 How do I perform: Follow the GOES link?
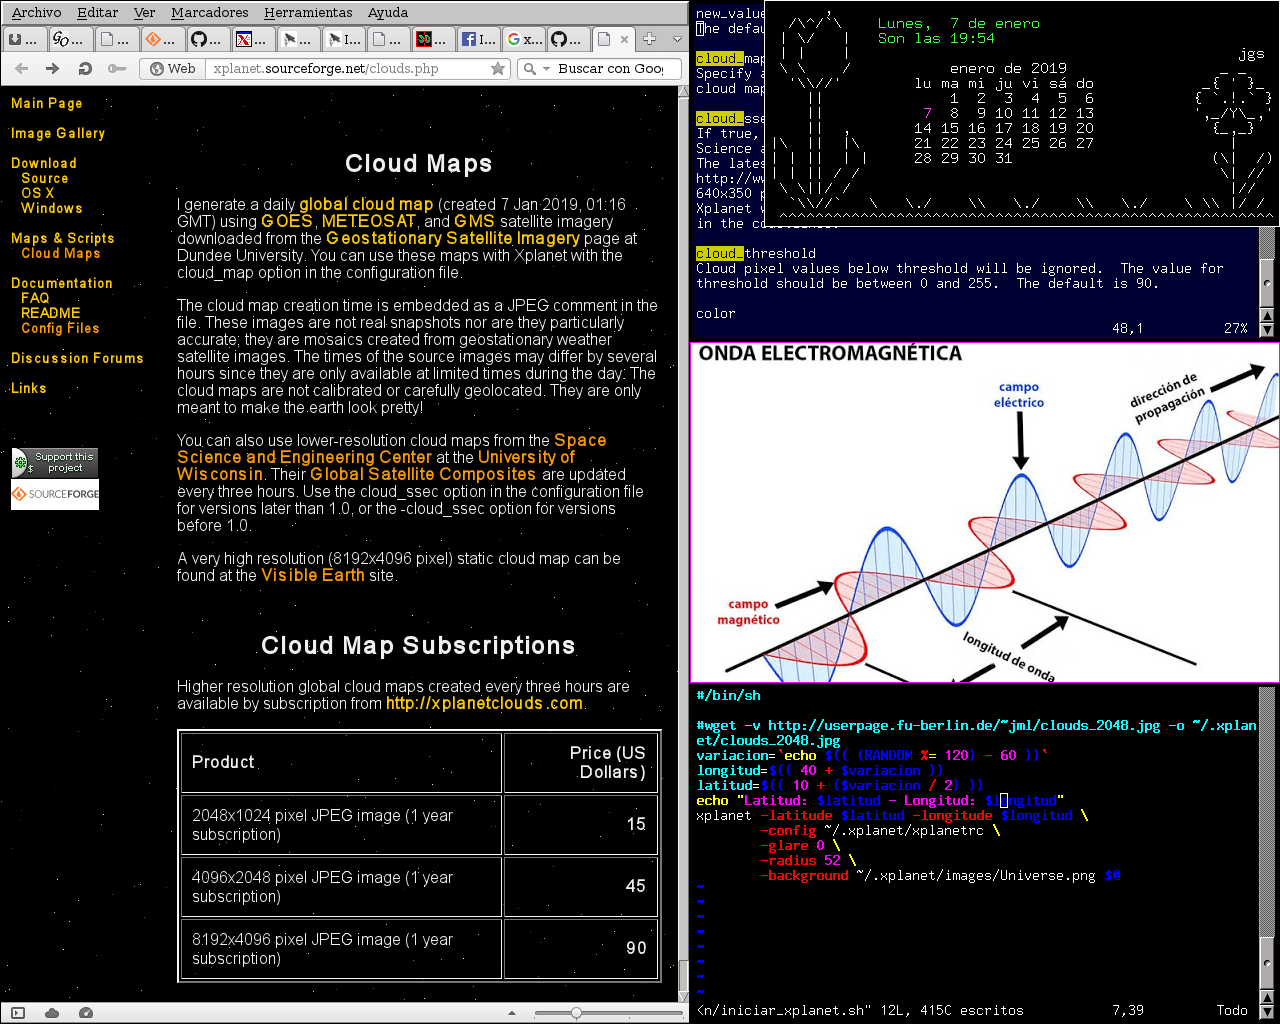[287, 221]
